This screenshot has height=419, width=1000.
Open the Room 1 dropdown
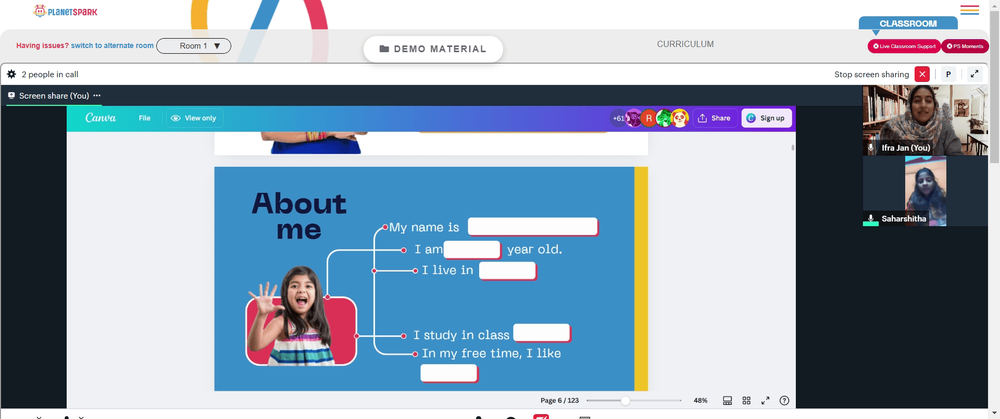coord(194,46)
